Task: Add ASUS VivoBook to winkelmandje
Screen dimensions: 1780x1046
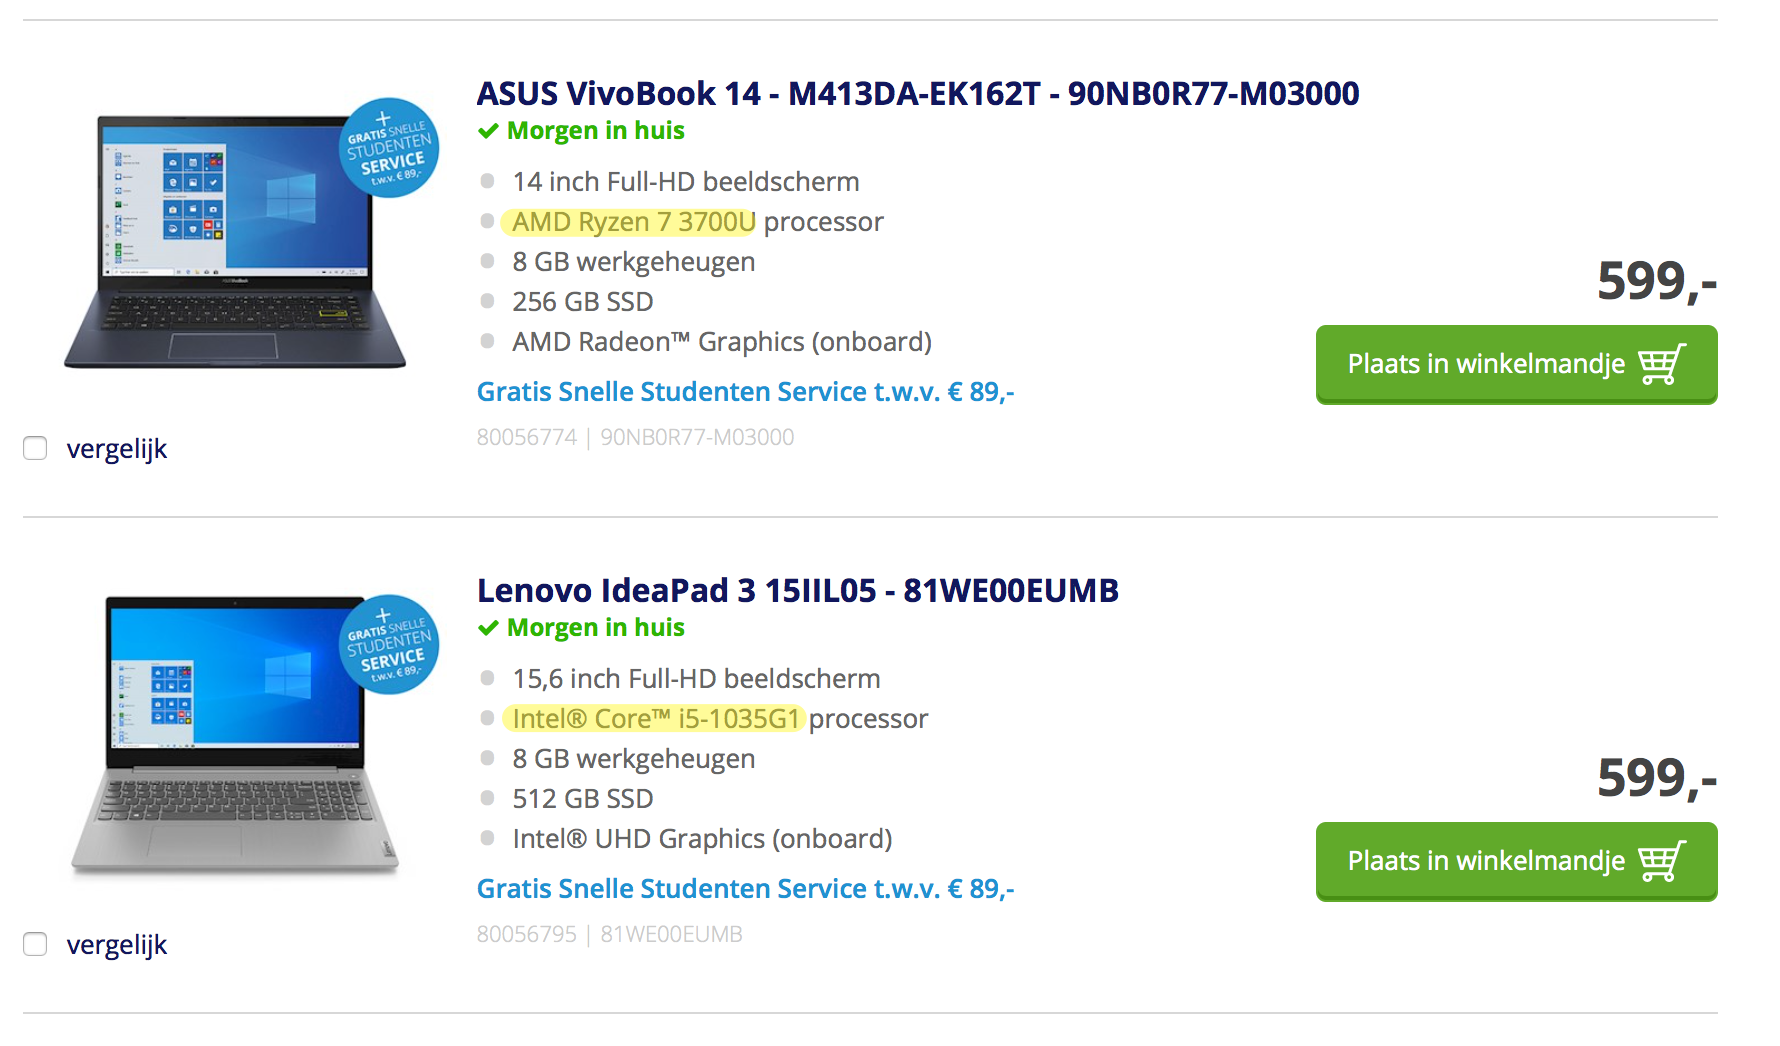Action: click(1516, 364)
